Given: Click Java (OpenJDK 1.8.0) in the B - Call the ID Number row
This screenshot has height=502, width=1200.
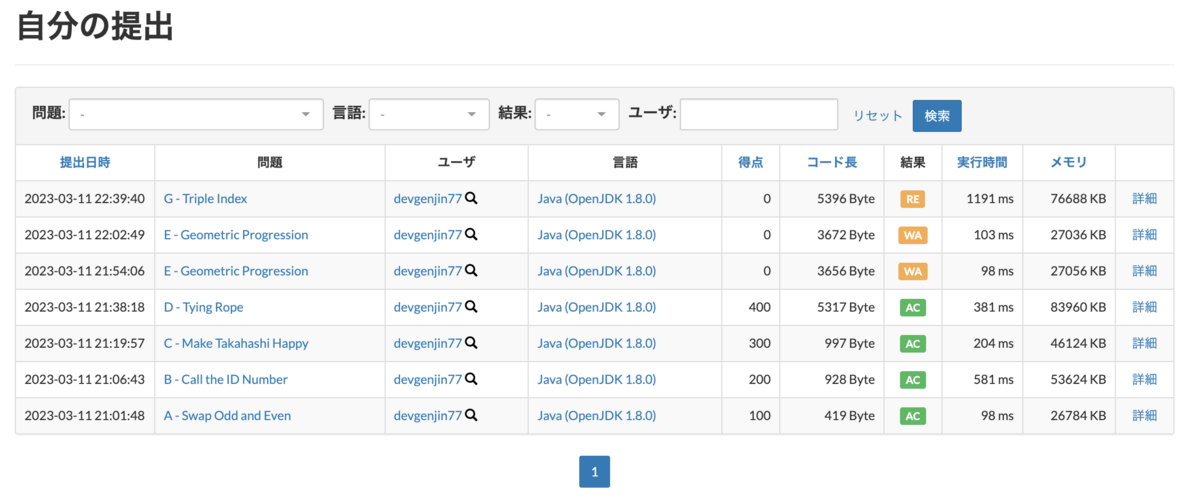Looking at the screenshot, I should (x=597, y=379).
